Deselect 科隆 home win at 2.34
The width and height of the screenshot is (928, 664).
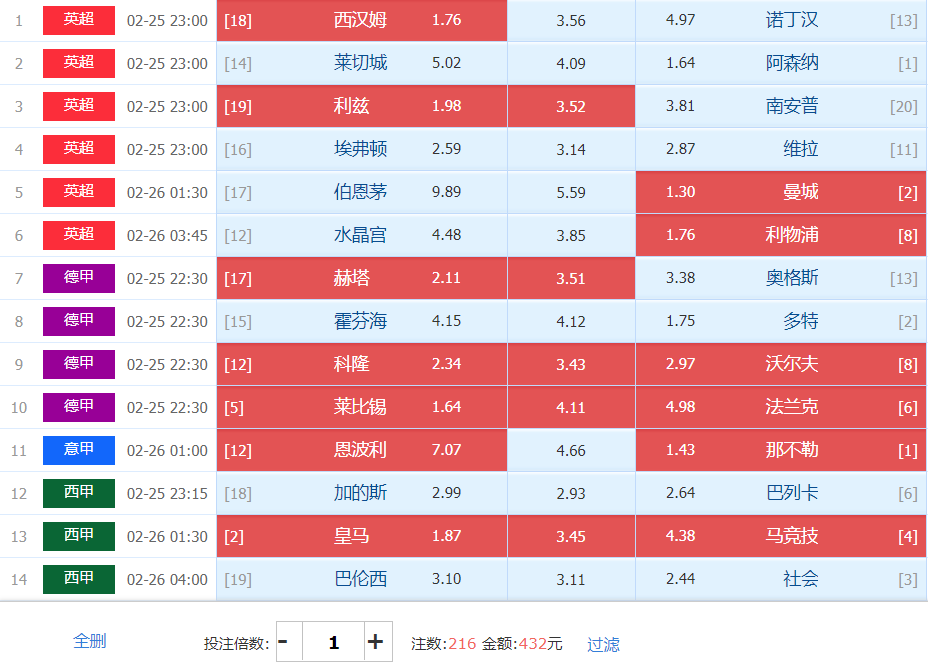pos(362,364)
